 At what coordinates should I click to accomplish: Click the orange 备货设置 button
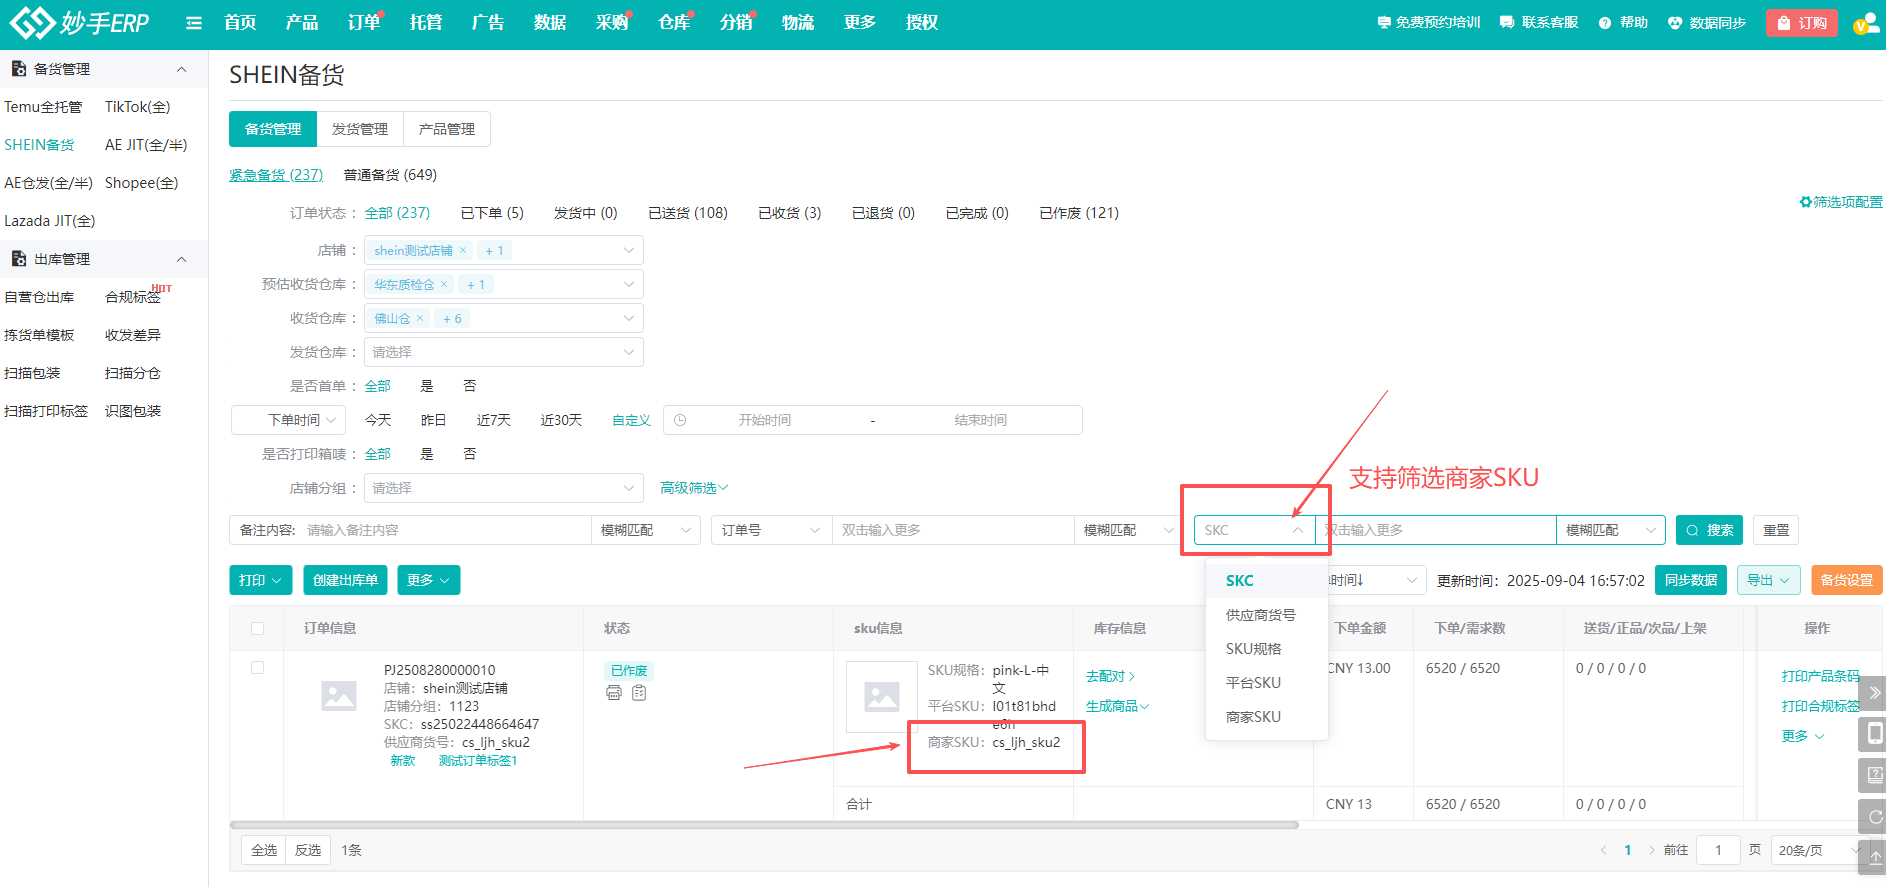1847,580
